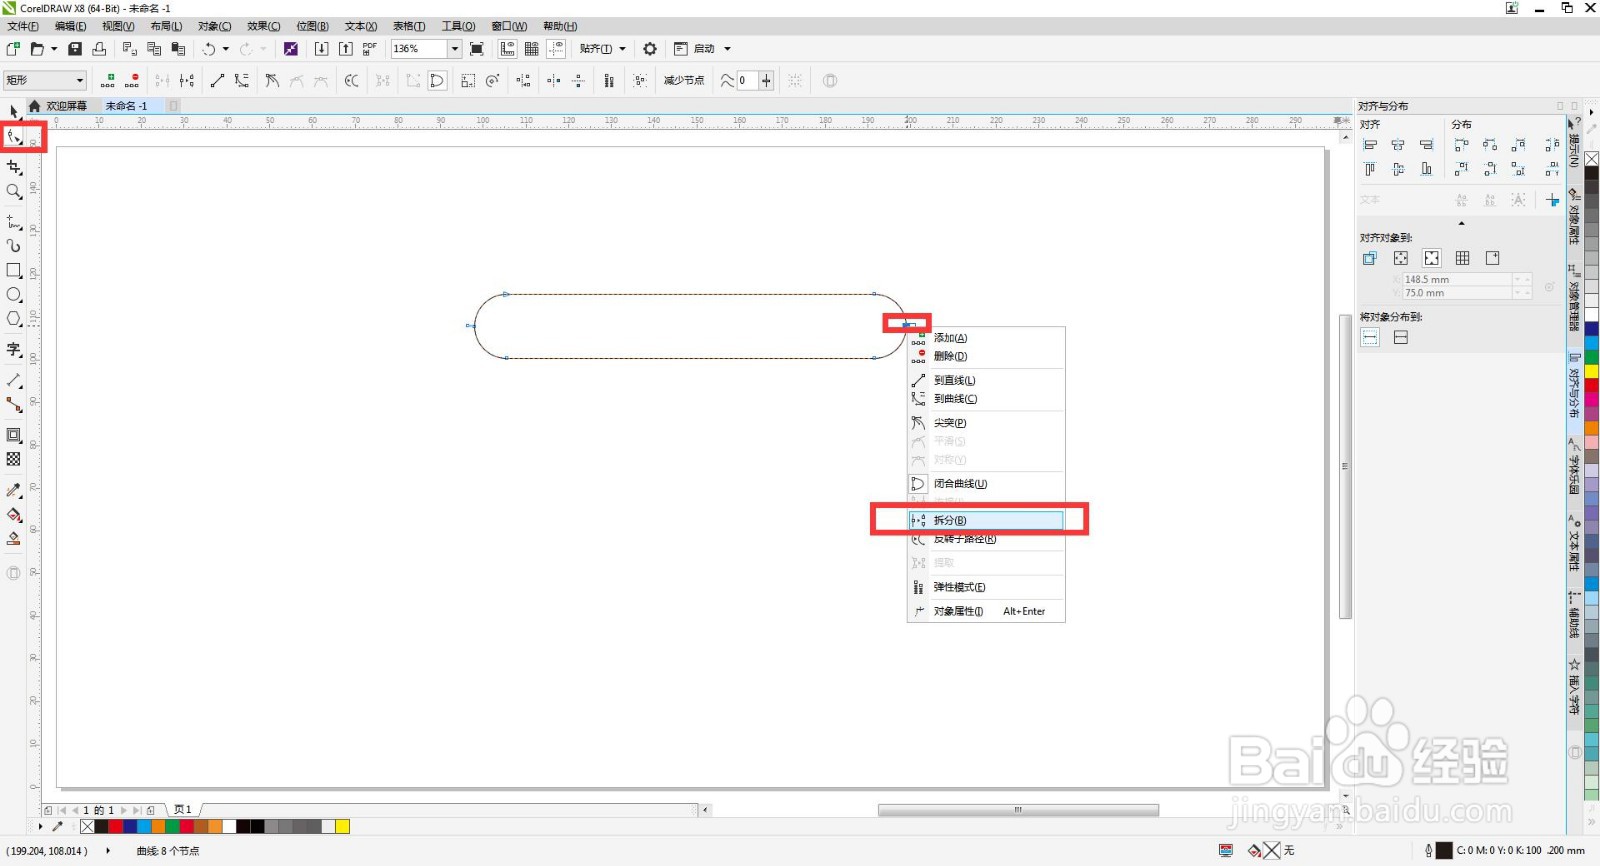Viewport: 1600px width, 866px height.
Task: Open the 对象属性 docker tab
Action: (1574, 216)
